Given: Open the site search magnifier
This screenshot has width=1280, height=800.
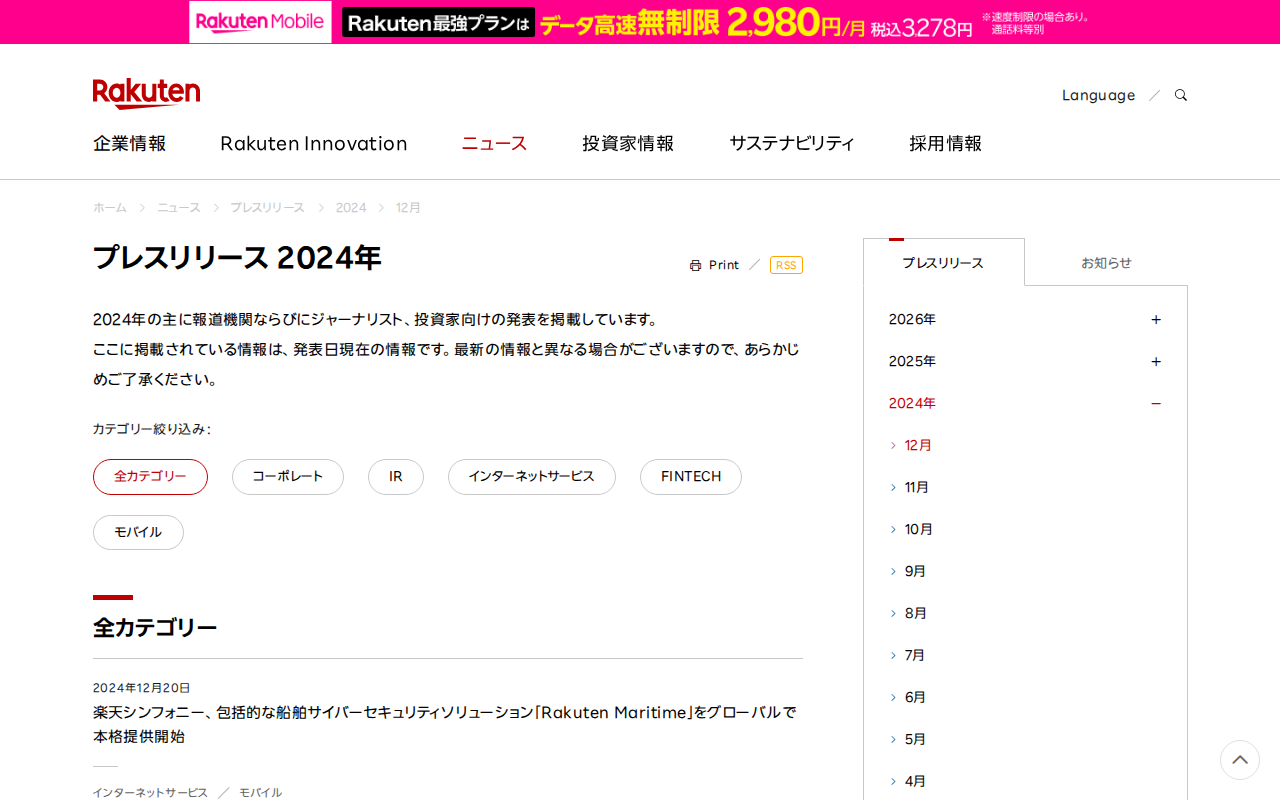Looking at the screenshot, I should (x=1180, y=94).
